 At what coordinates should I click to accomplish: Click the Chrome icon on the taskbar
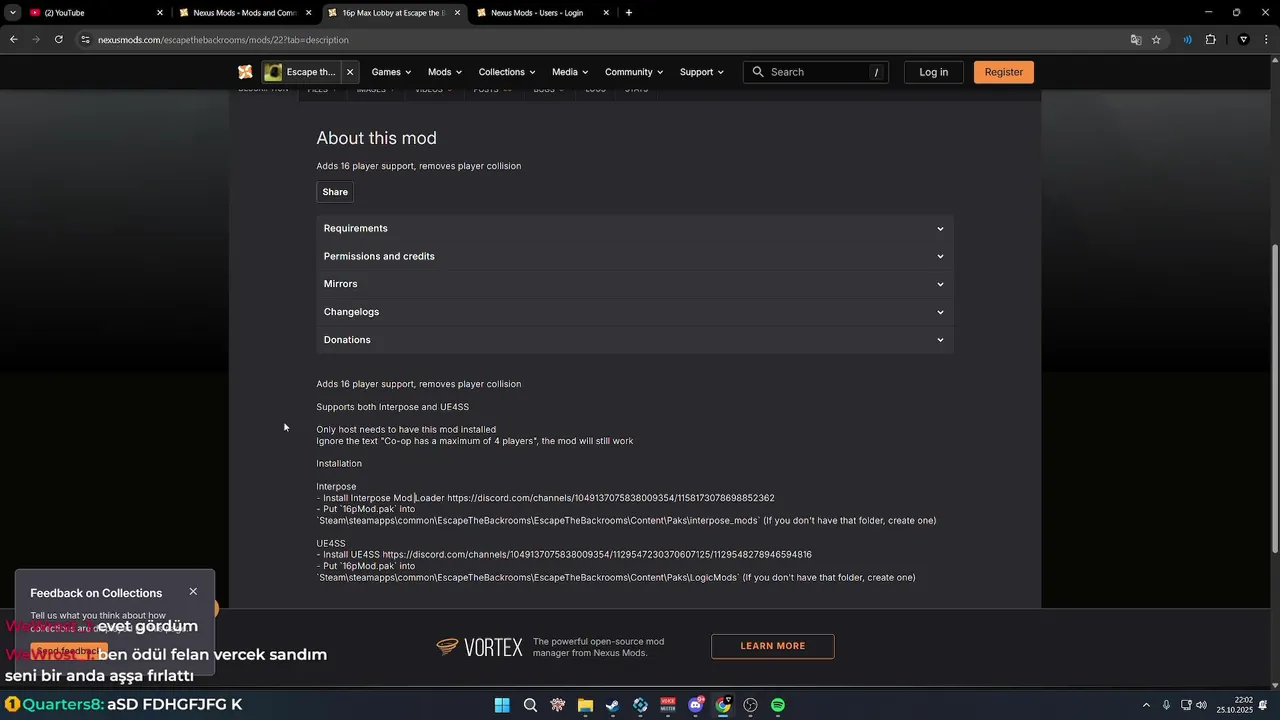(723, 705)
